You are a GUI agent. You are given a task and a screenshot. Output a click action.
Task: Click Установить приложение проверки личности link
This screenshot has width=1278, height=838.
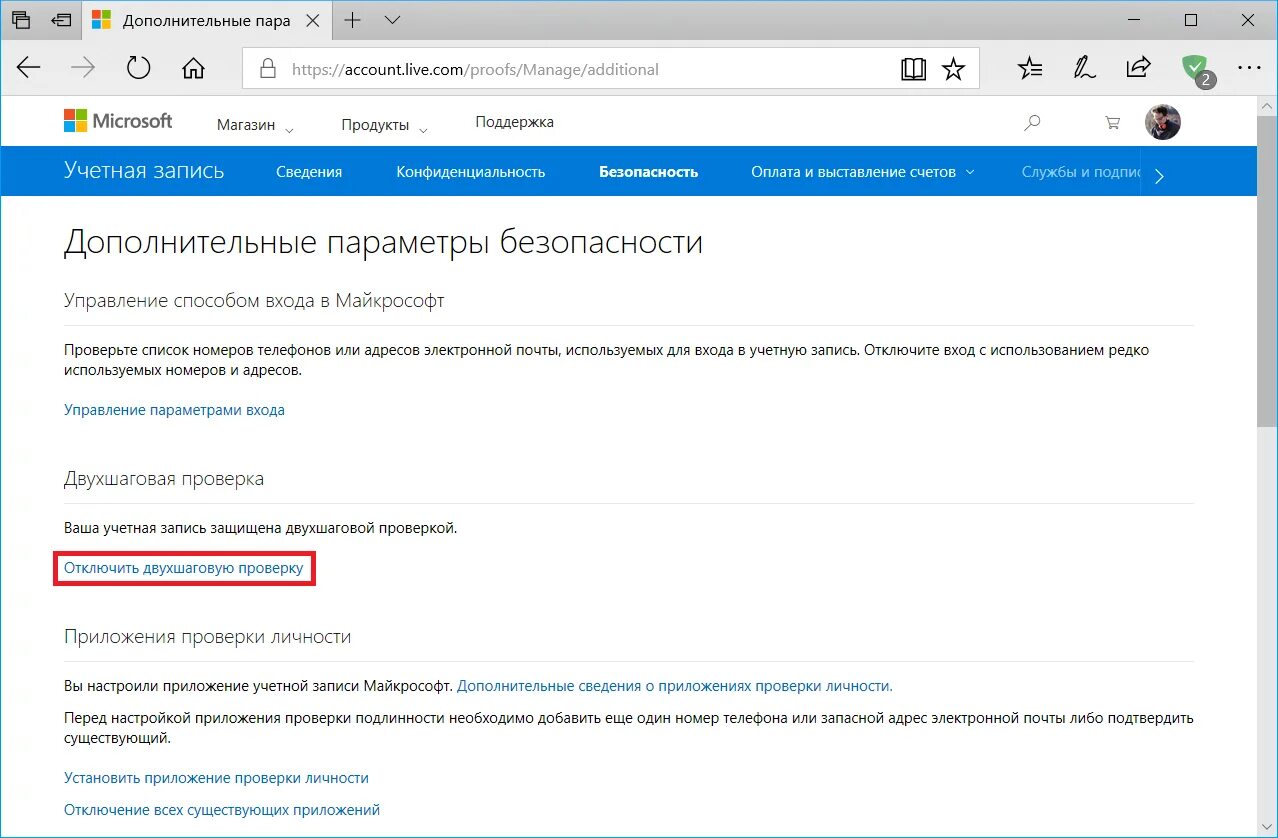[216, 778]
